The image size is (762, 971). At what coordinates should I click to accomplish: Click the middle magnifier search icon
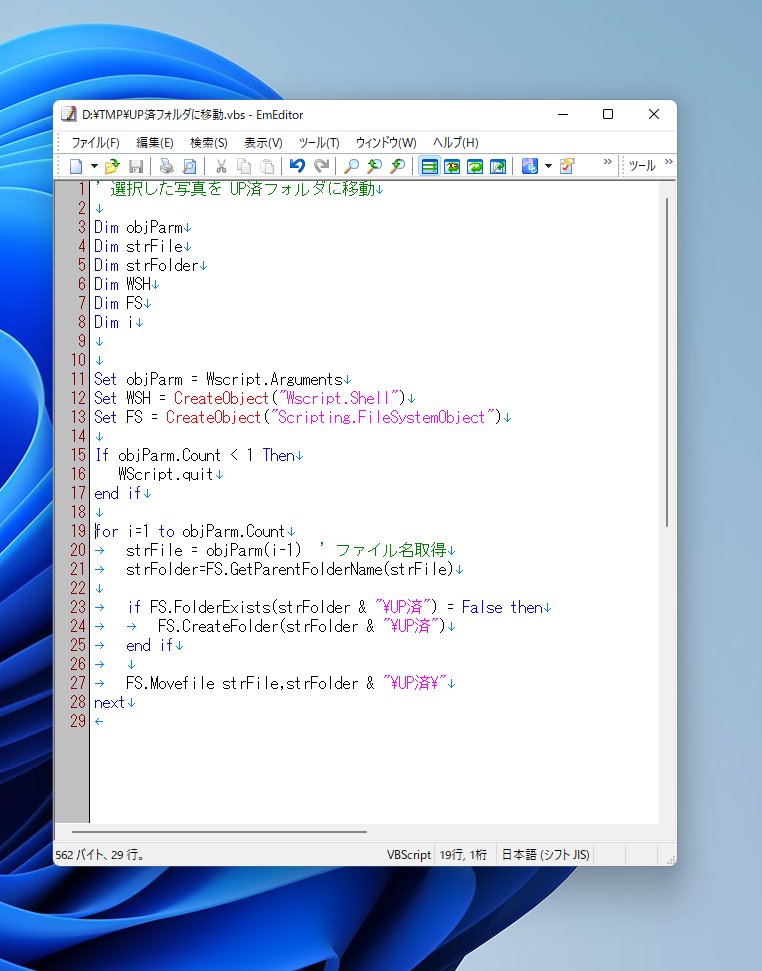(x=375, y=166)
